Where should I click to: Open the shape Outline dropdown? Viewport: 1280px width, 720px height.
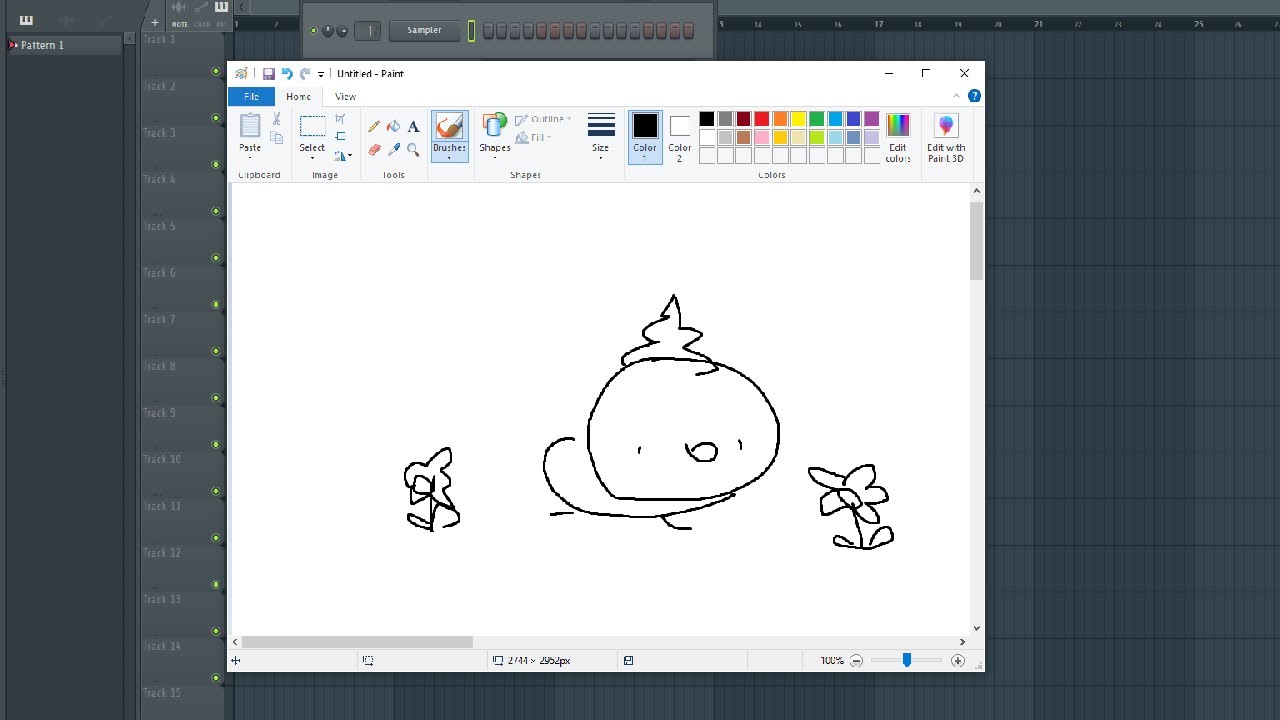click(544, 120)
